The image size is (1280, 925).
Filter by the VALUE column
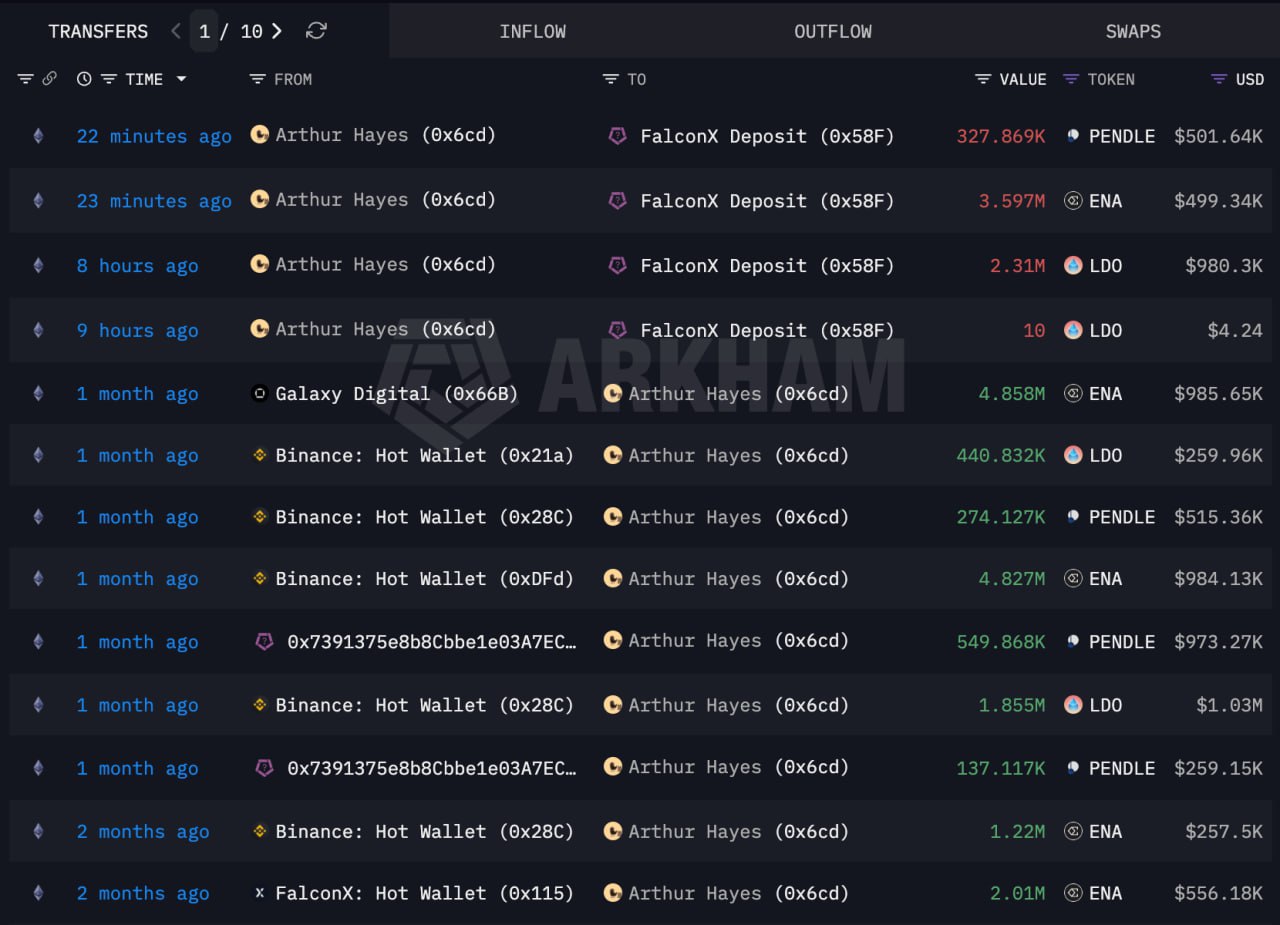click(983, 79)
